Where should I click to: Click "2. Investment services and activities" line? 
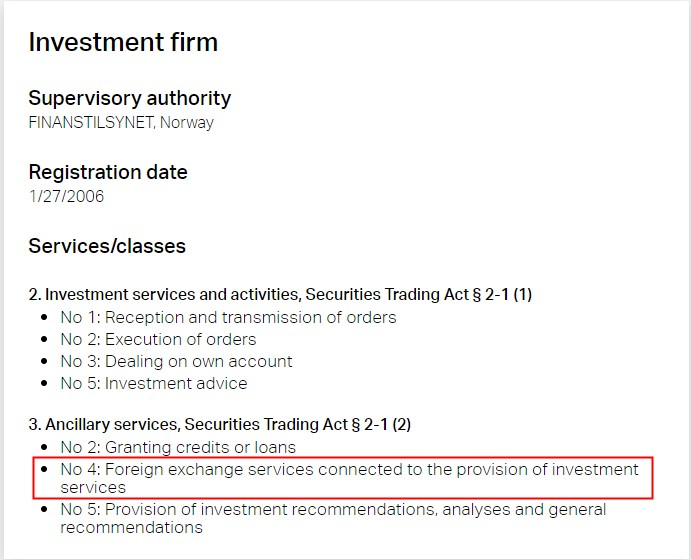280,295
